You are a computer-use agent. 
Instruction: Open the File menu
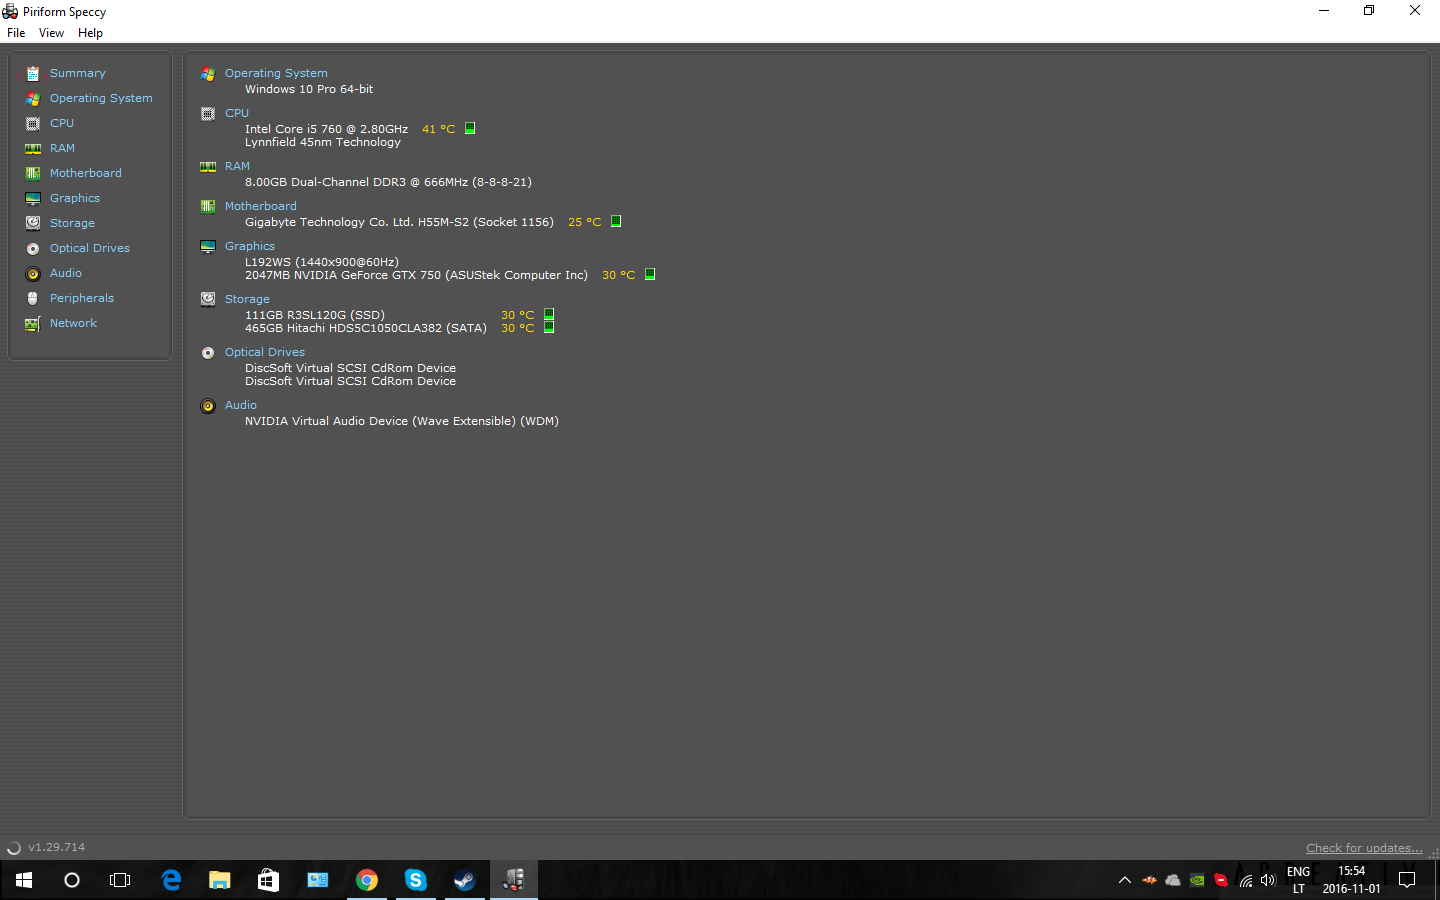[16, 33]
